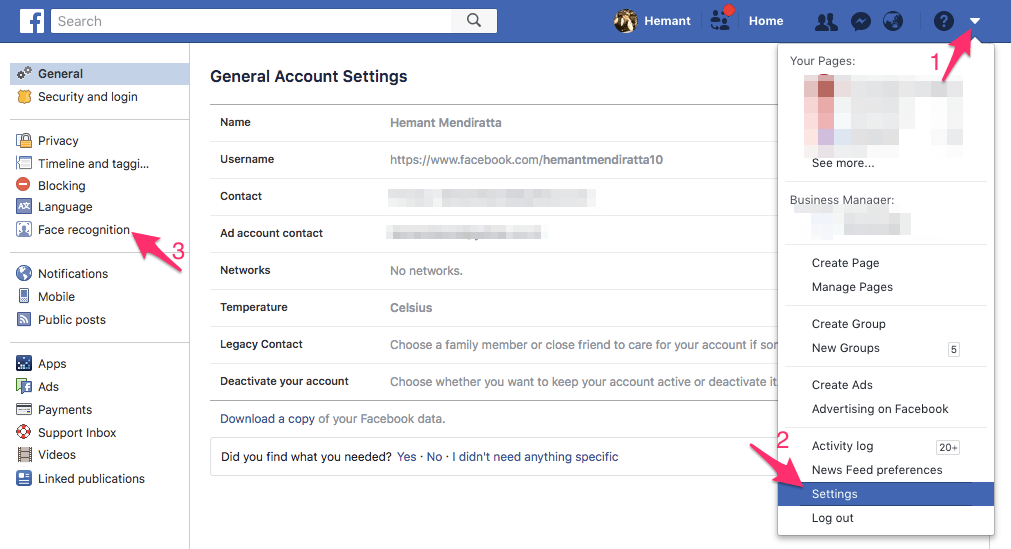The height and width of the screenshot is (549, 1011).
Task: Click the General gears icon in the sidebar
Action: (24, 73)
